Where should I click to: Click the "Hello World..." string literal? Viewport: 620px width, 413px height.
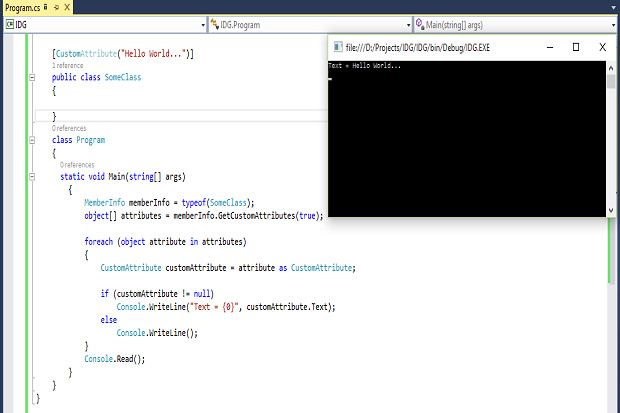pos(154,53)
